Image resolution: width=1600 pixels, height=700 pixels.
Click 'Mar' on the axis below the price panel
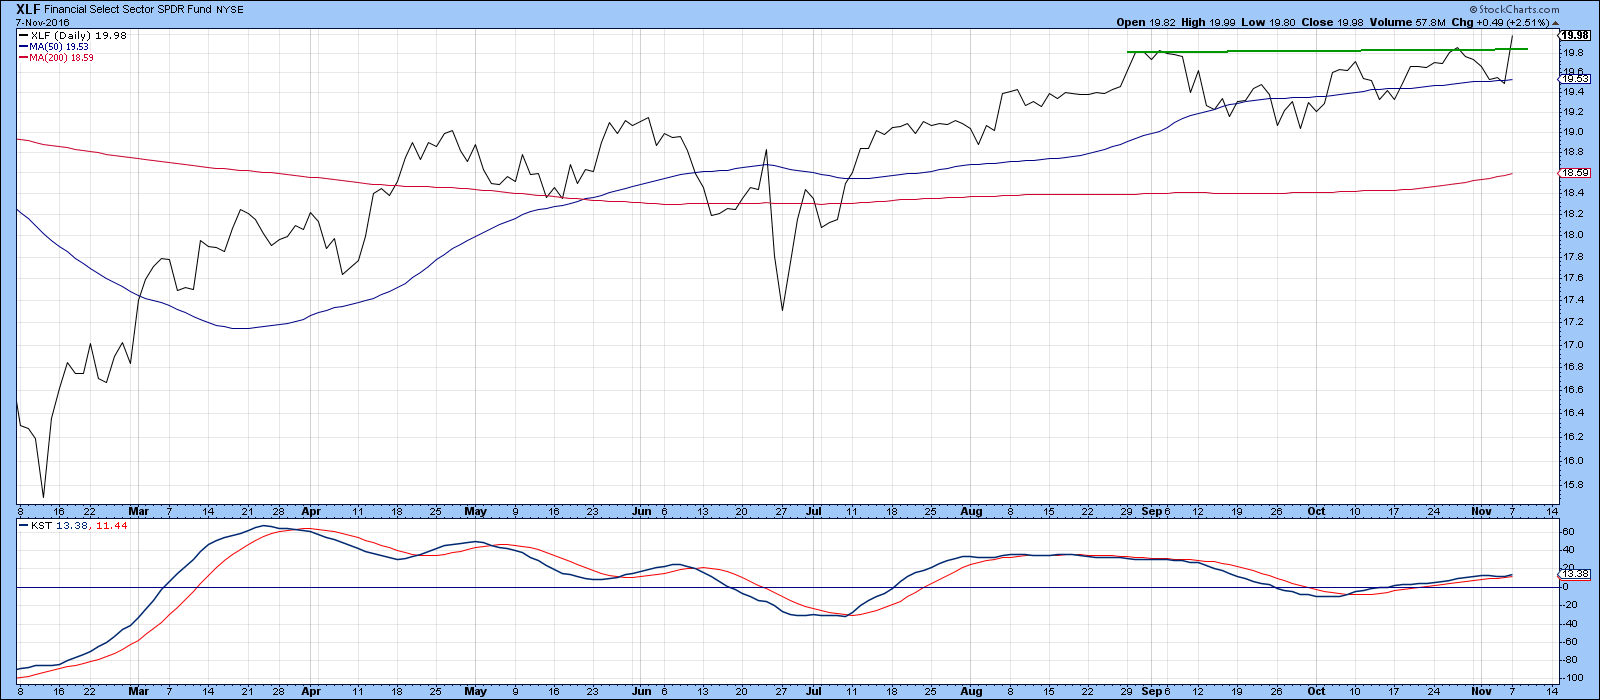(x=138, y=511)
